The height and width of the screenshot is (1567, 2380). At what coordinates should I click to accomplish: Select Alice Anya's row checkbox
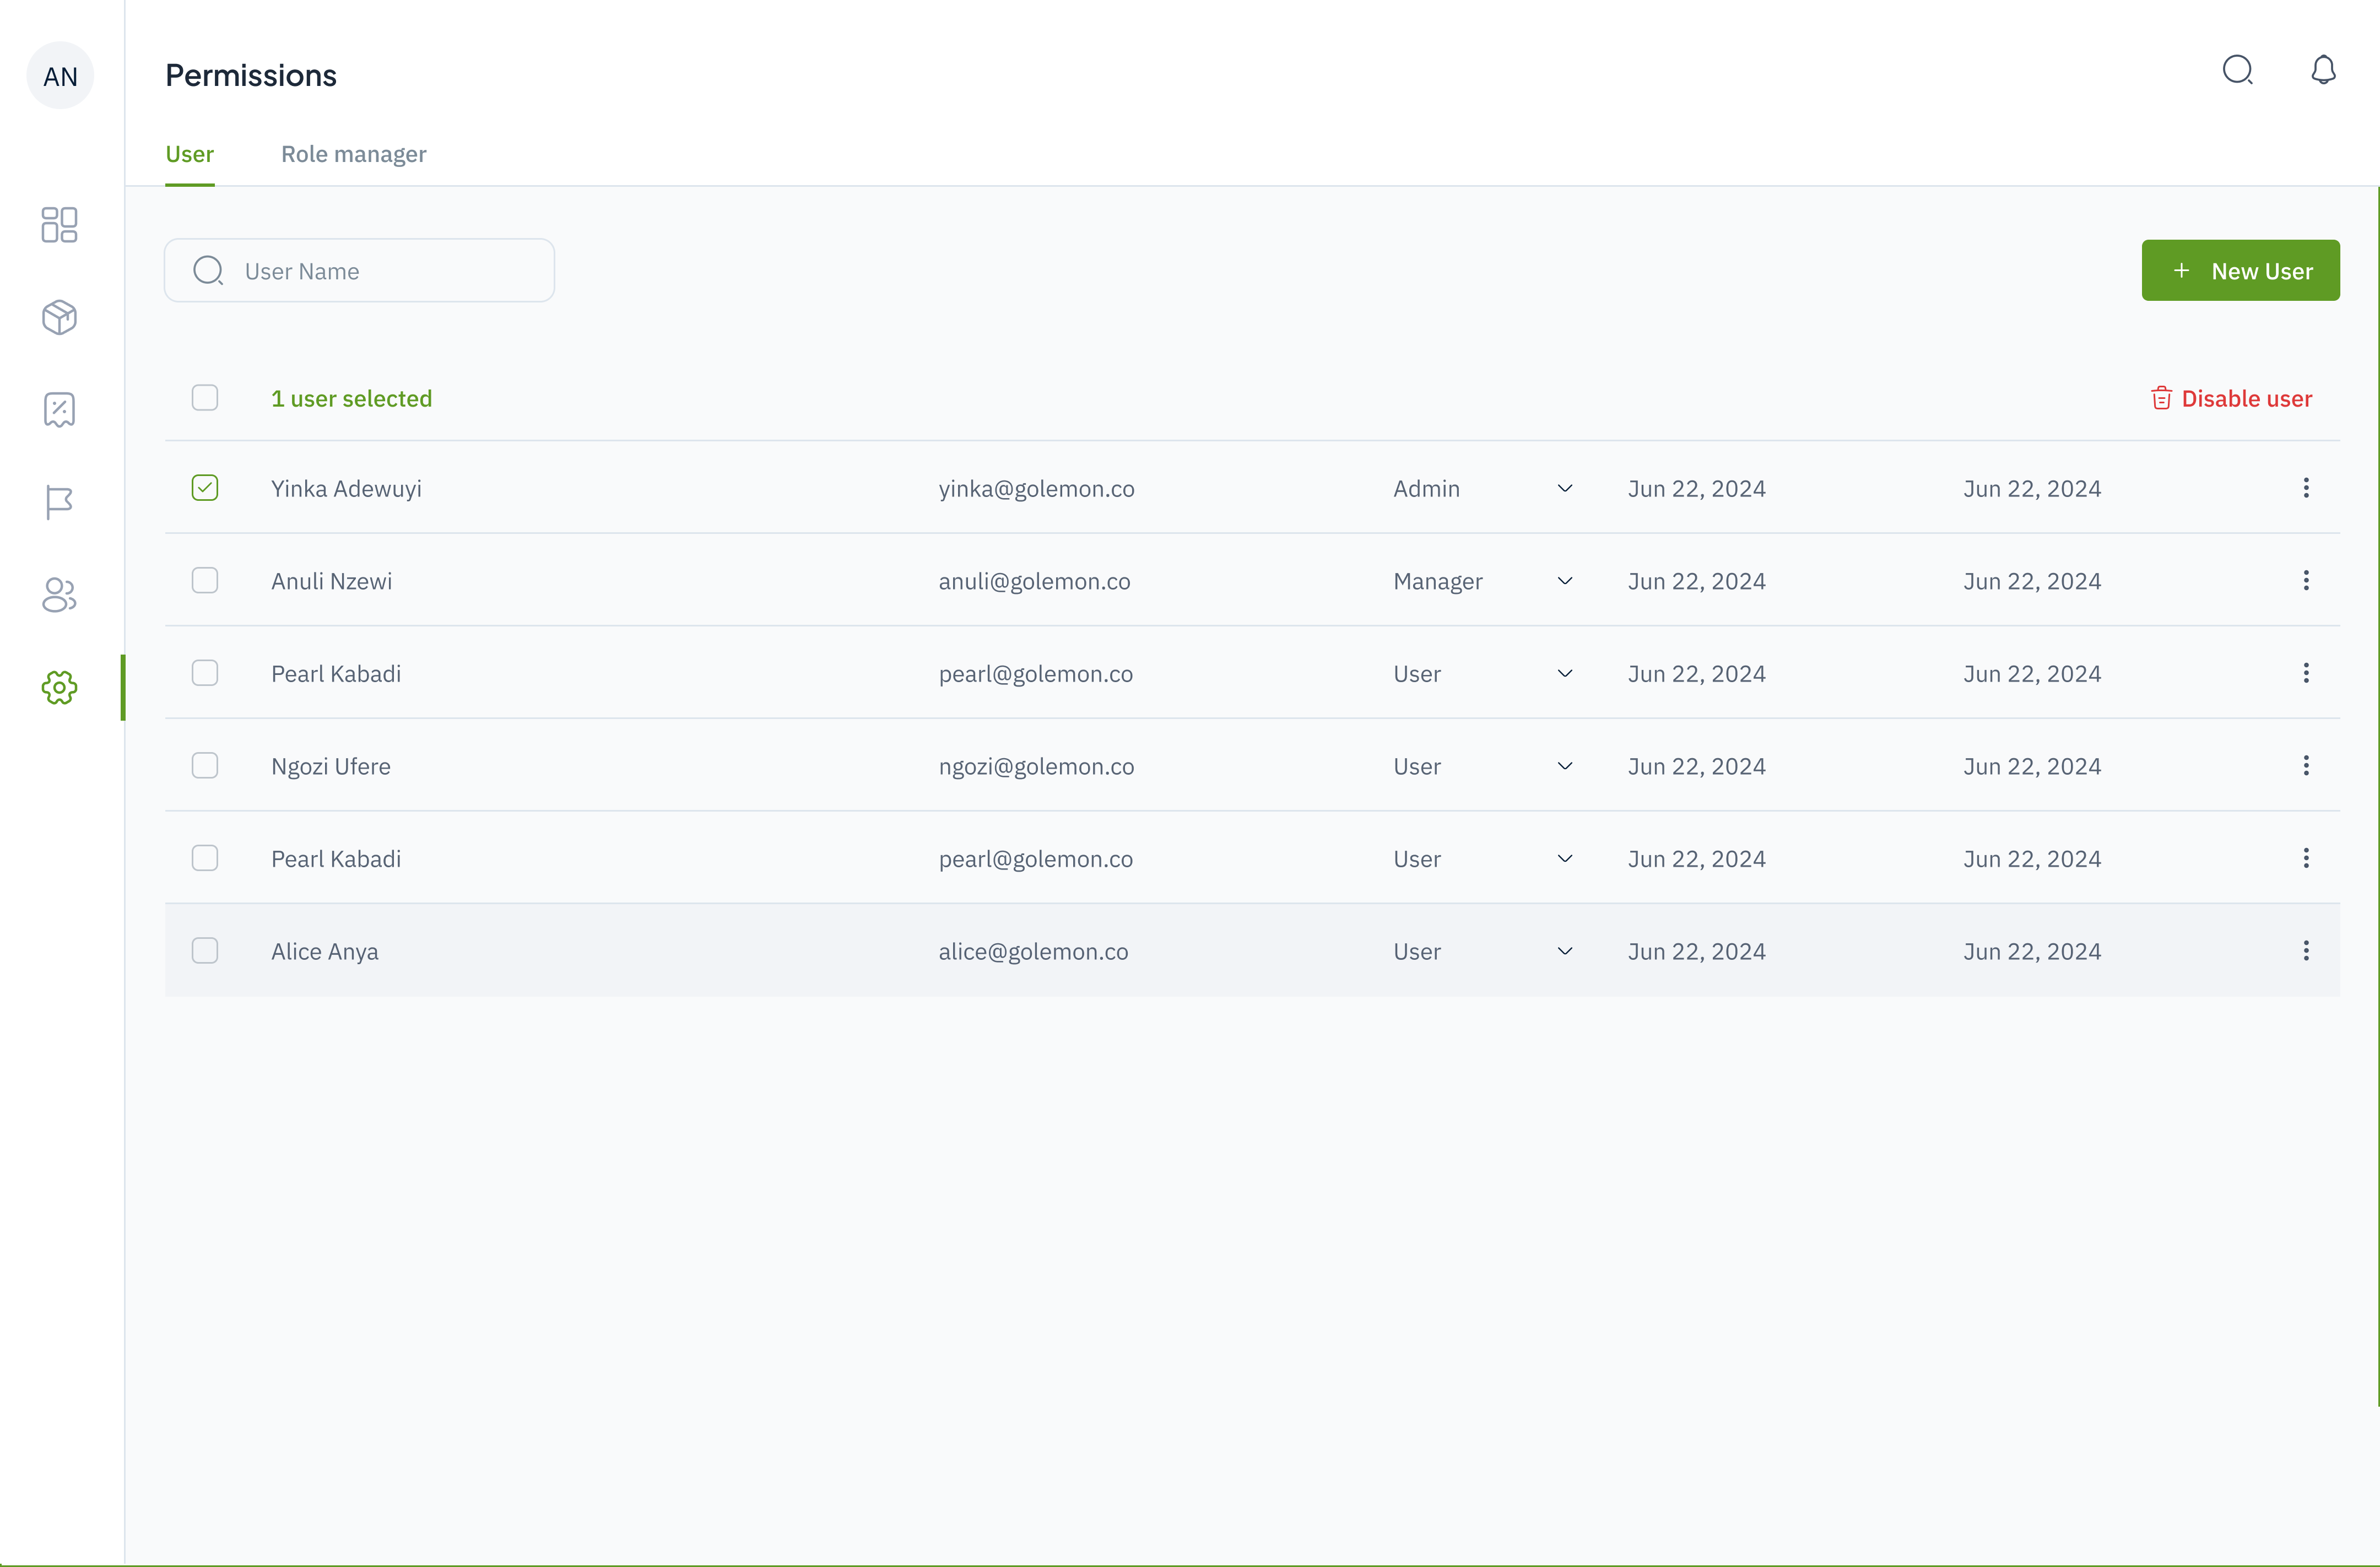click(205, 951)
